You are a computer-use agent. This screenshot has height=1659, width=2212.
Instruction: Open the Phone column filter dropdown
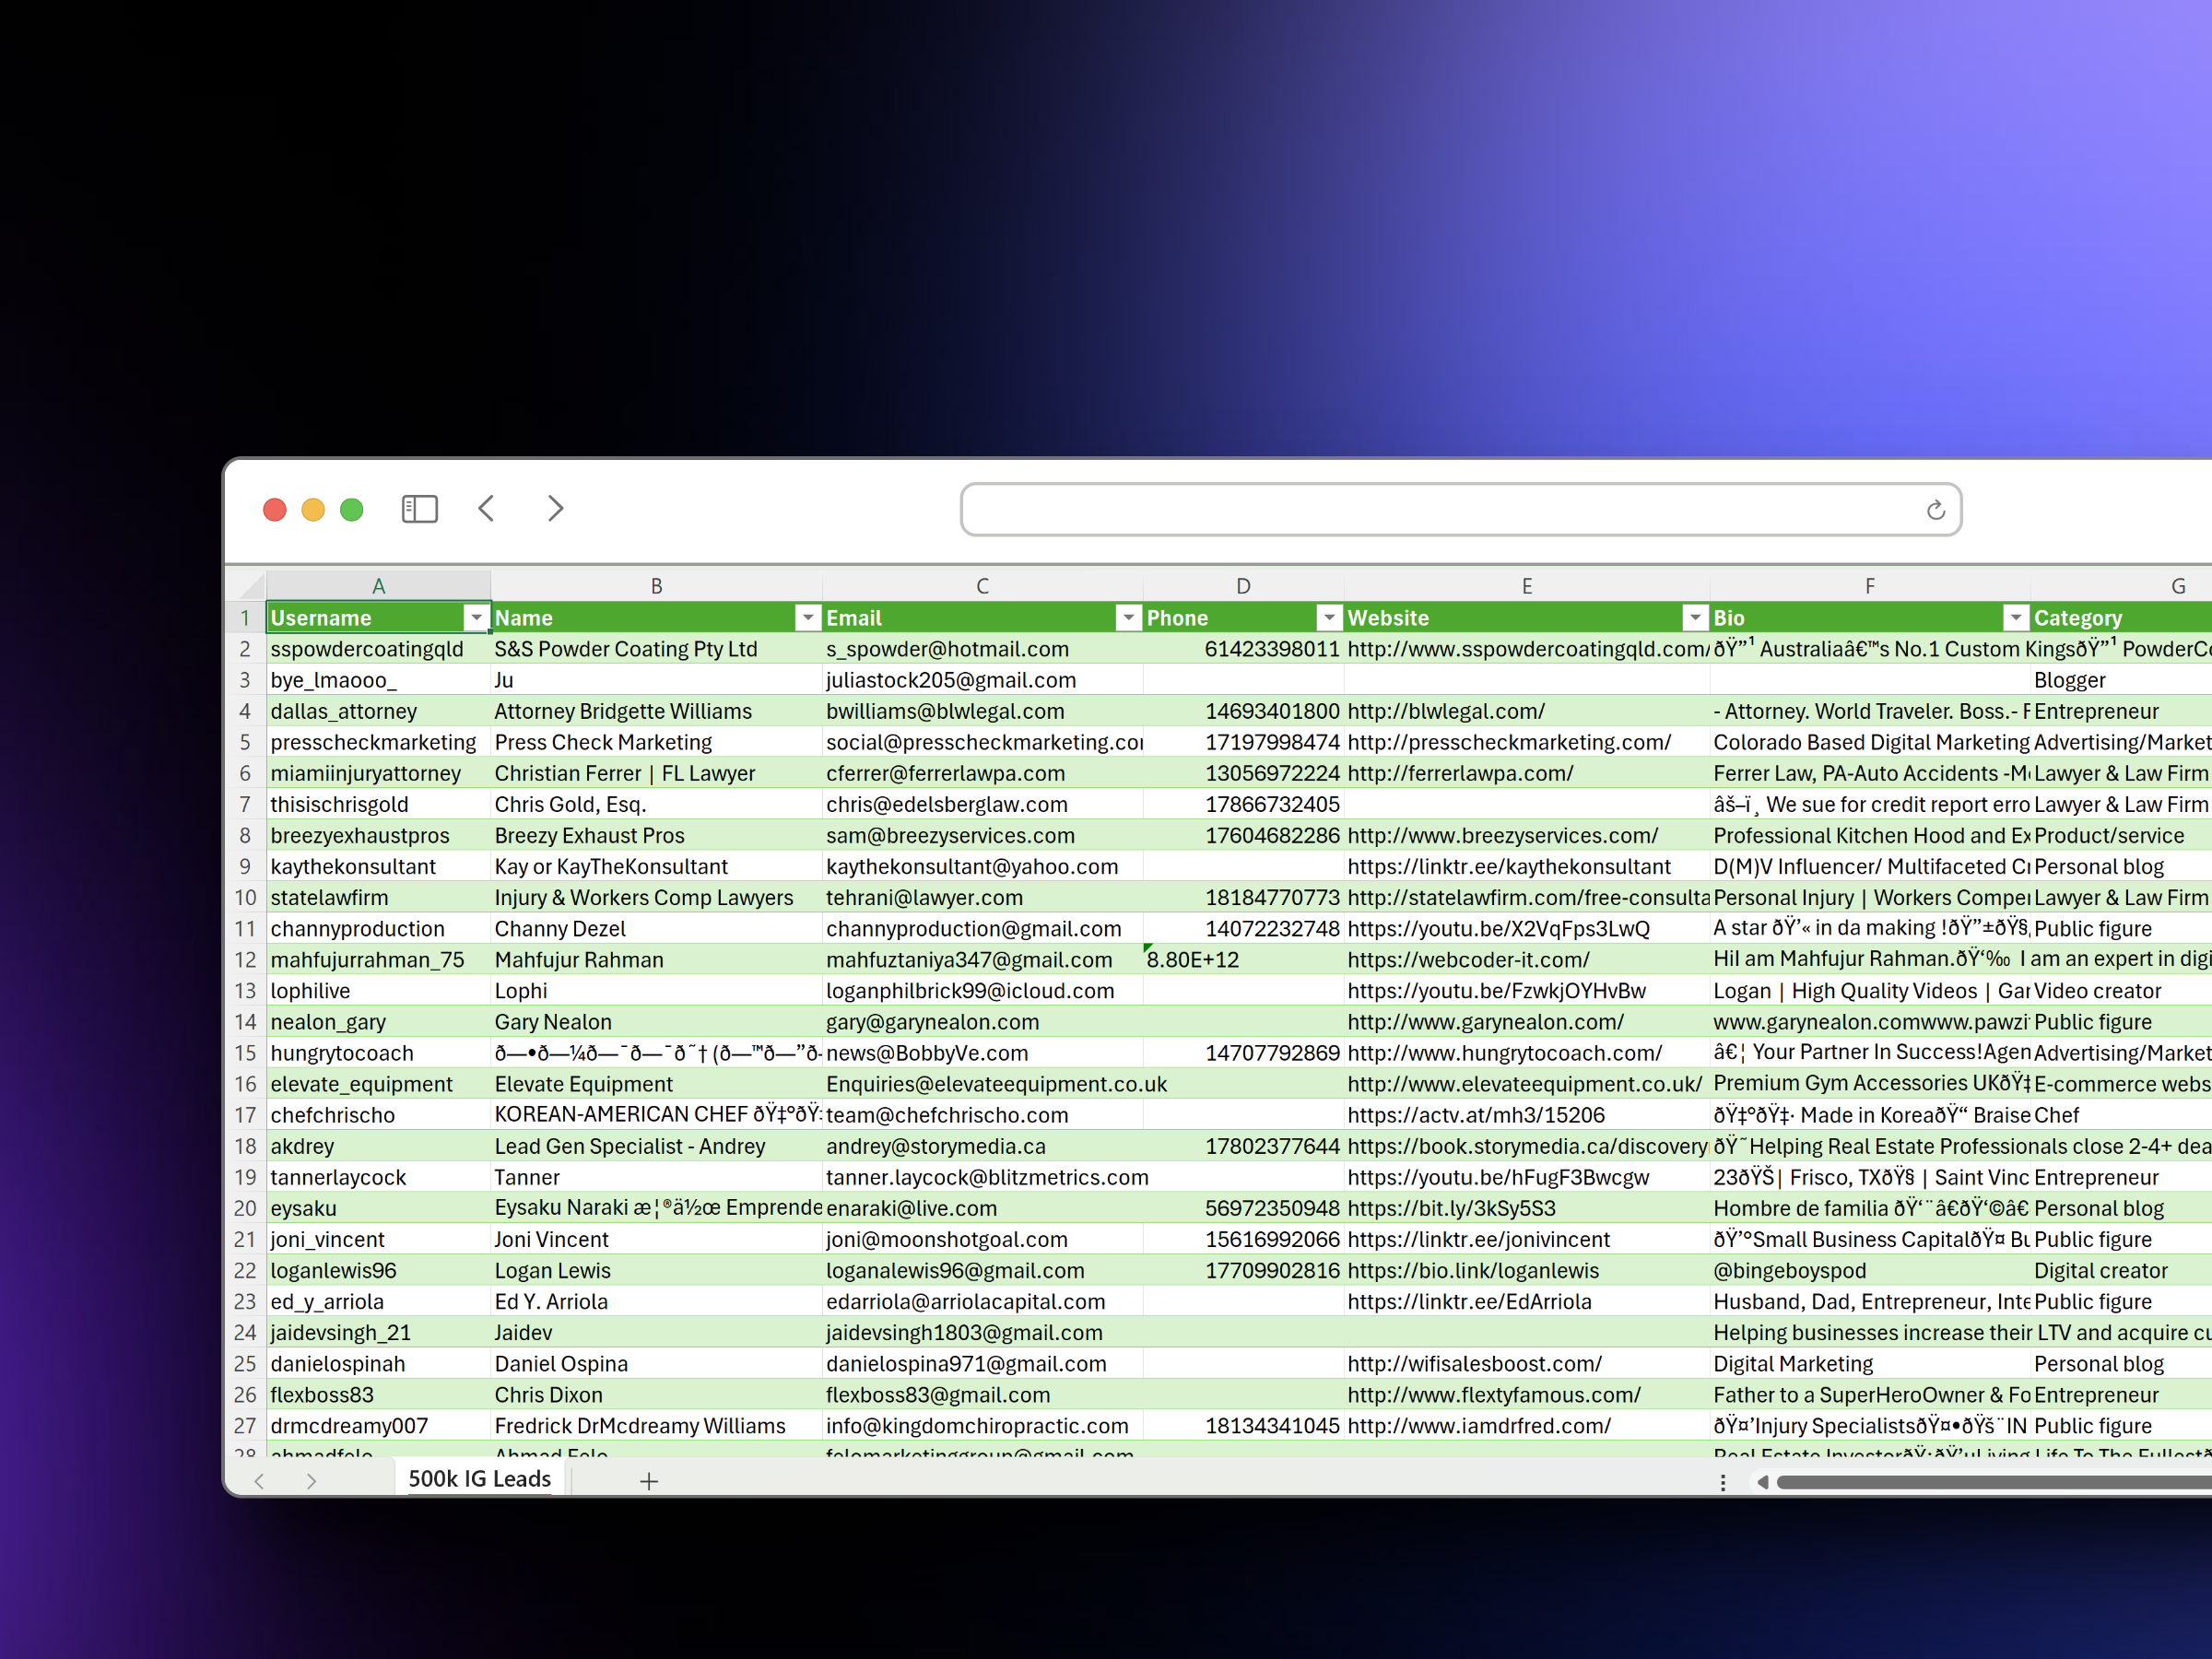pyautogui.click(x=1328, y=618)
